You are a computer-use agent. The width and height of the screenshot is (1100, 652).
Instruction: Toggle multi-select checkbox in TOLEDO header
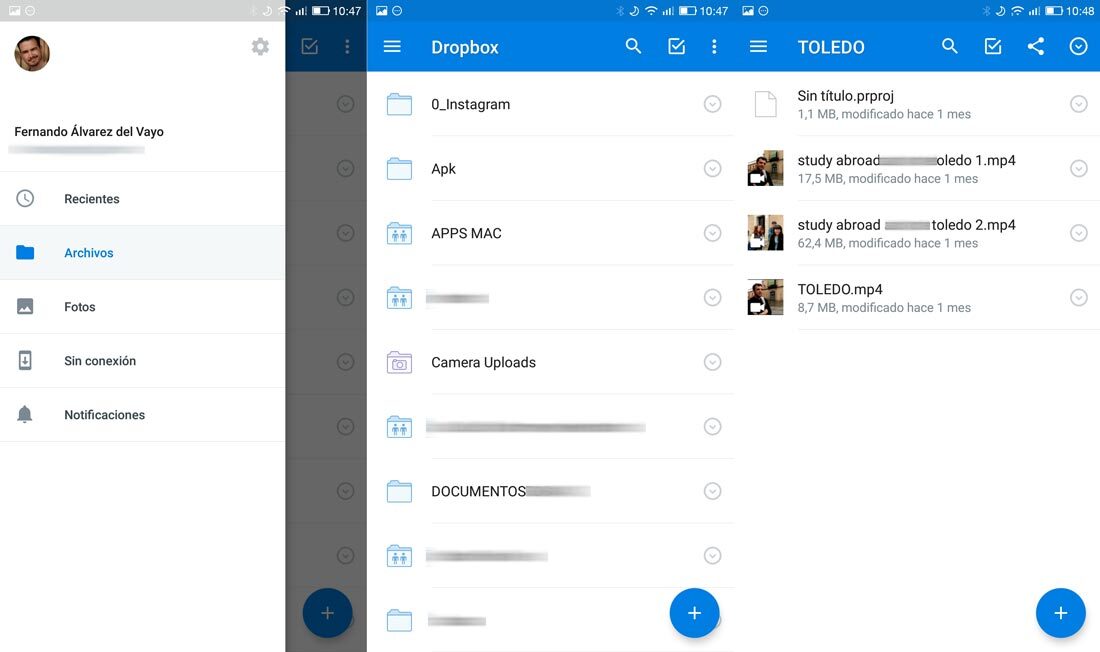(993, 47)
